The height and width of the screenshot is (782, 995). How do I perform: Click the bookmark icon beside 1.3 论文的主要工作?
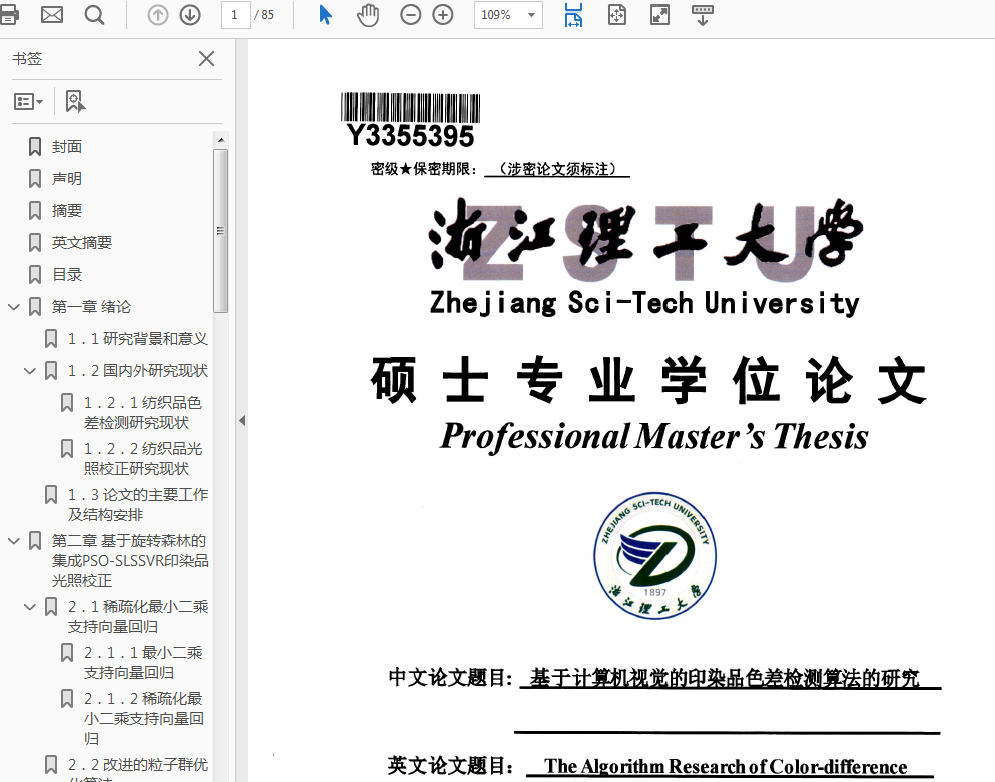tap(51, 494)
